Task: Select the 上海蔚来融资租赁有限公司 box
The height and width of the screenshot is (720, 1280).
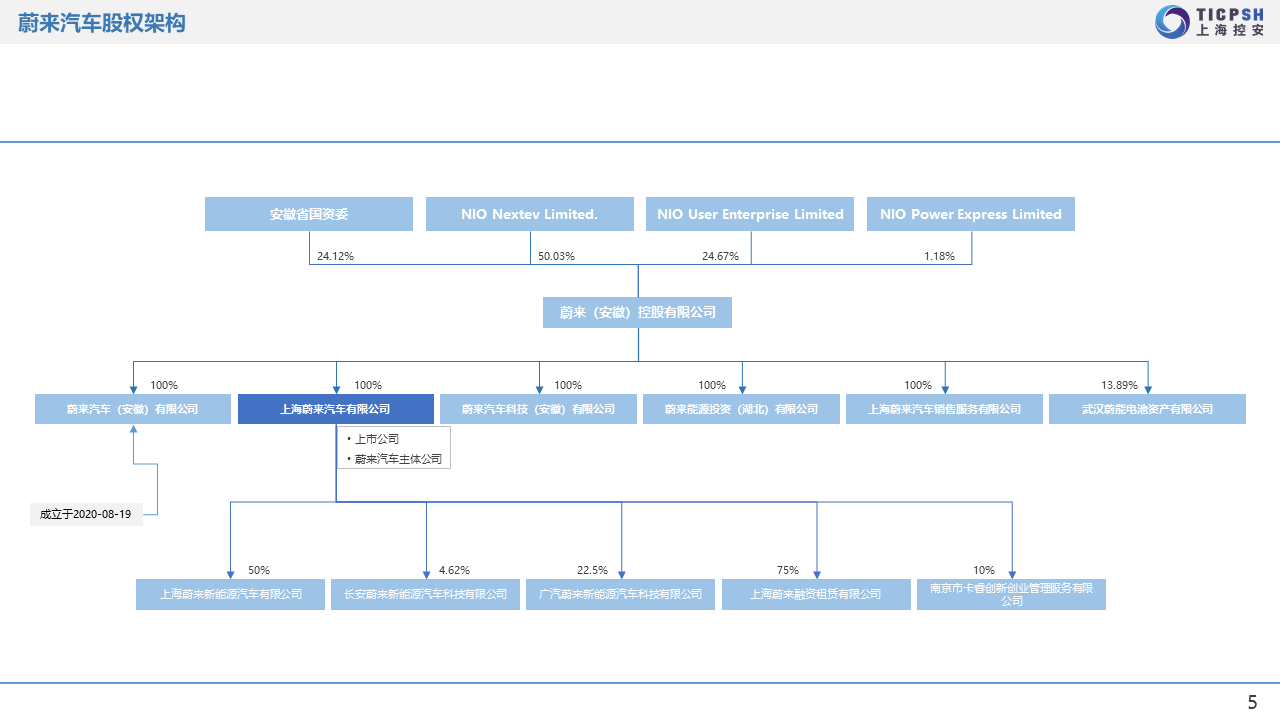Action: (x=816, y=594)
